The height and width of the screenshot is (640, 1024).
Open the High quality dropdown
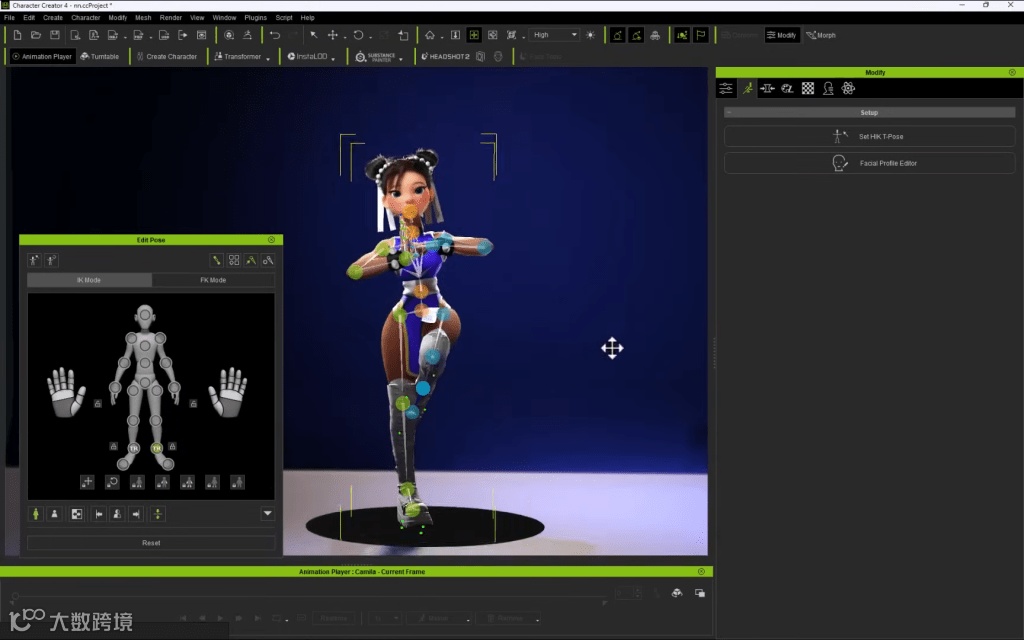[554, 35]
